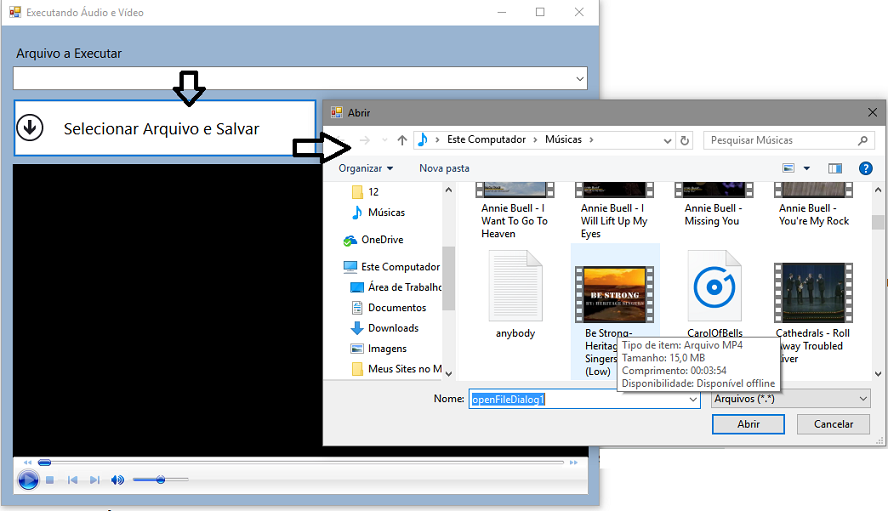Screen dimensions: 888x511
Task: Click Músicas in the address breadcrumb
Action: click(563, 139)
